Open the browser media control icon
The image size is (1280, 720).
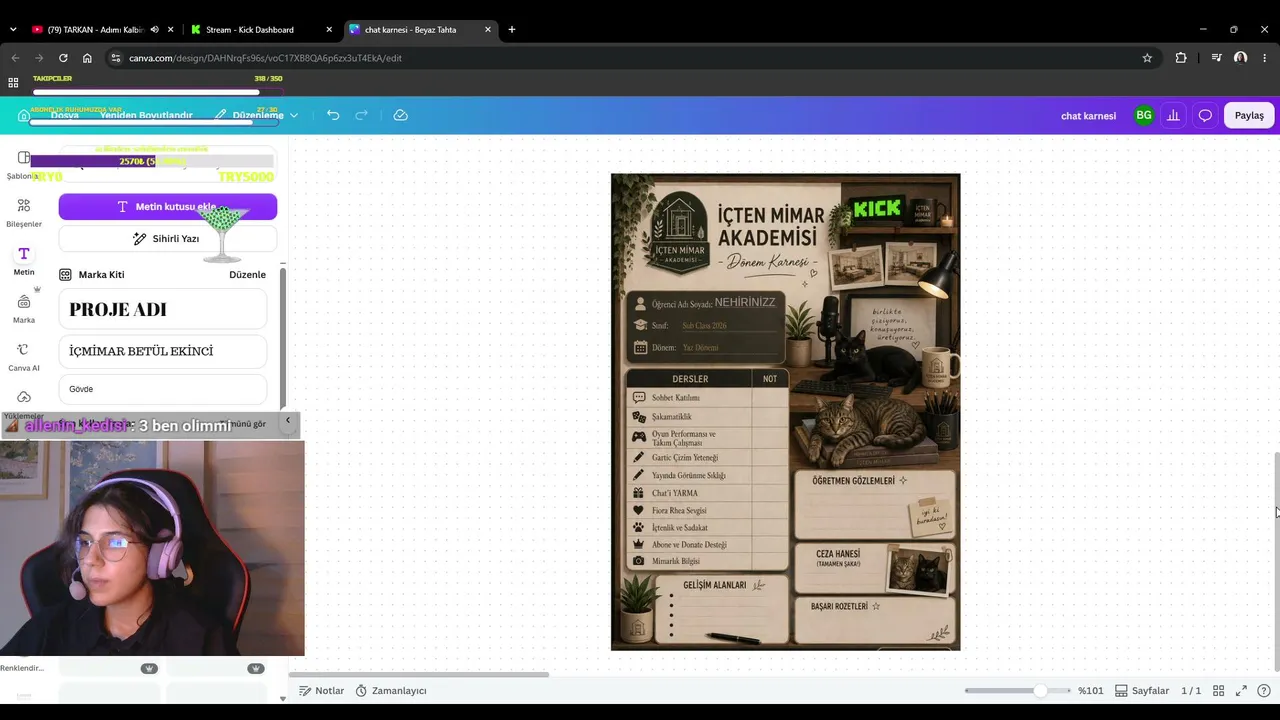[1216, 58]
